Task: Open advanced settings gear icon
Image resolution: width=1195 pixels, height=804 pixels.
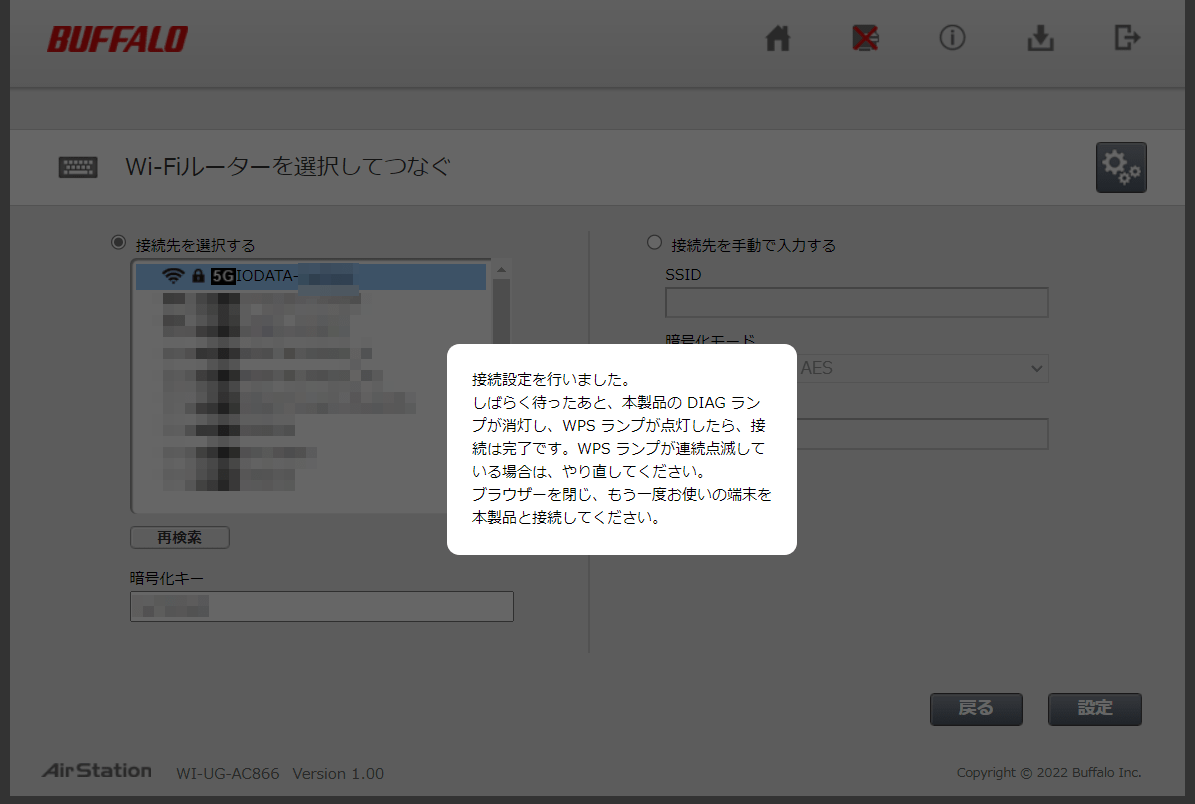Action: 1121,168
